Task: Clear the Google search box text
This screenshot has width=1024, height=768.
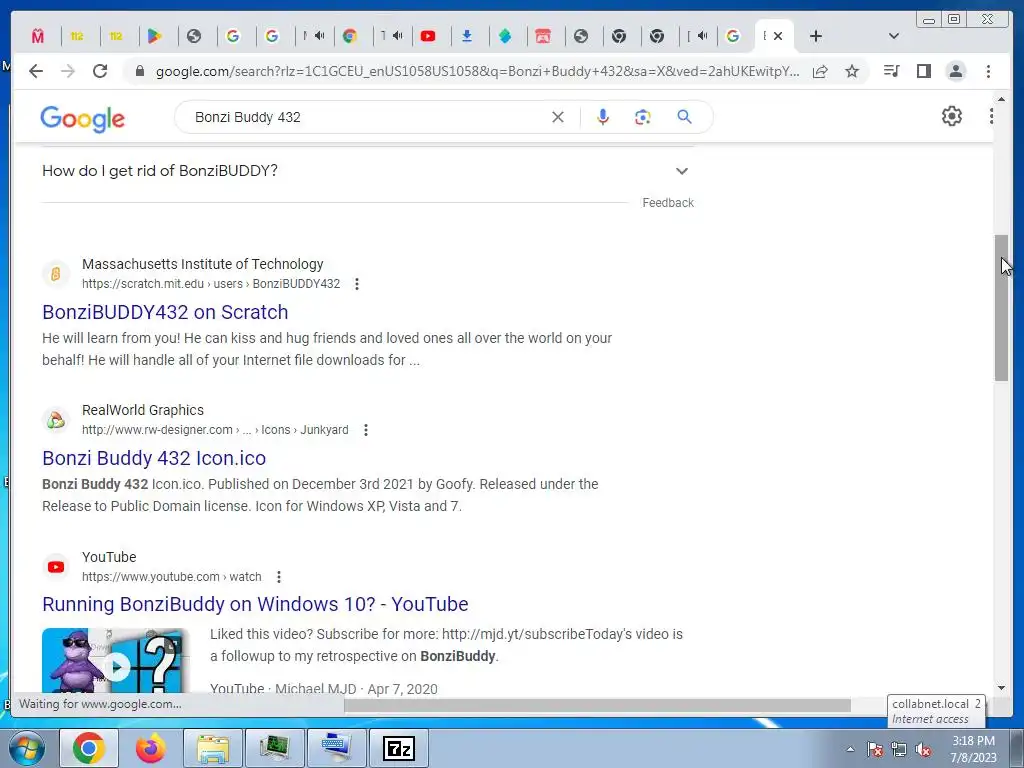Action: [x=558, y=117]
